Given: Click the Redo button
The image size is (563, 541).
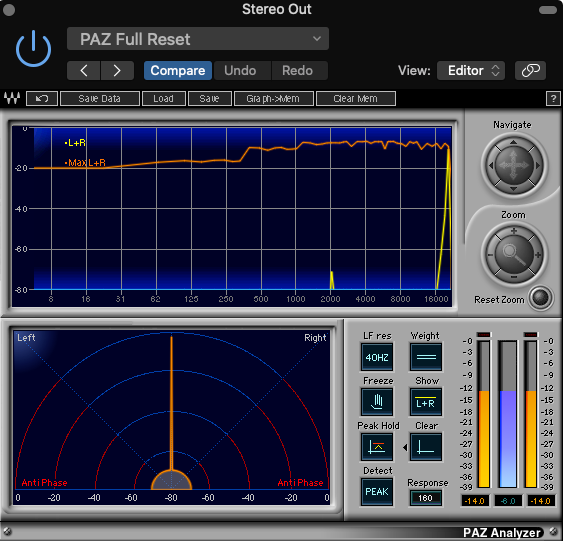Looking at the screenshot, I should pyautogui.click(x=297, y=70).
